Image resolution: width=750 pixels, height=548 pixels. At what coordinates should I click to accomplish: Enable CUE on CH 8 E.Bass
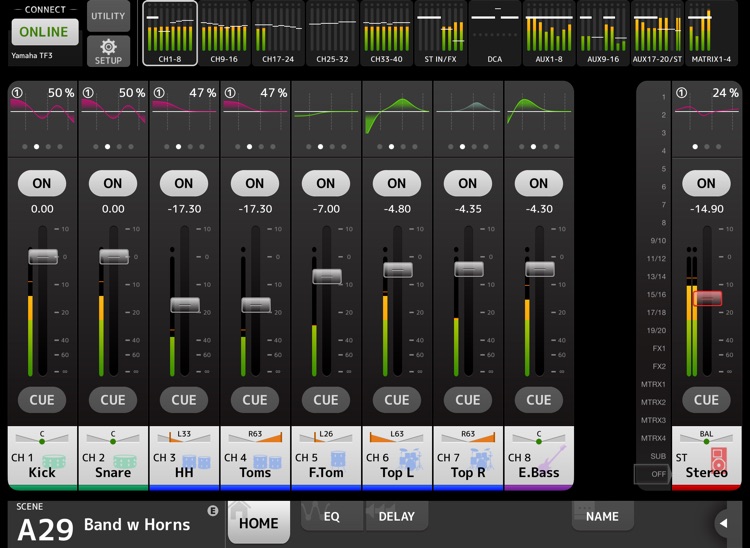(x=539, y=400)
